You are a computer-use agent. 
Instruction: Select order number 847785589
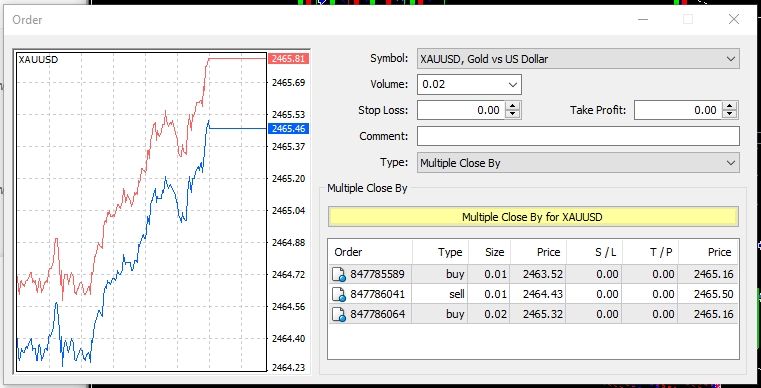coord(377,274)
